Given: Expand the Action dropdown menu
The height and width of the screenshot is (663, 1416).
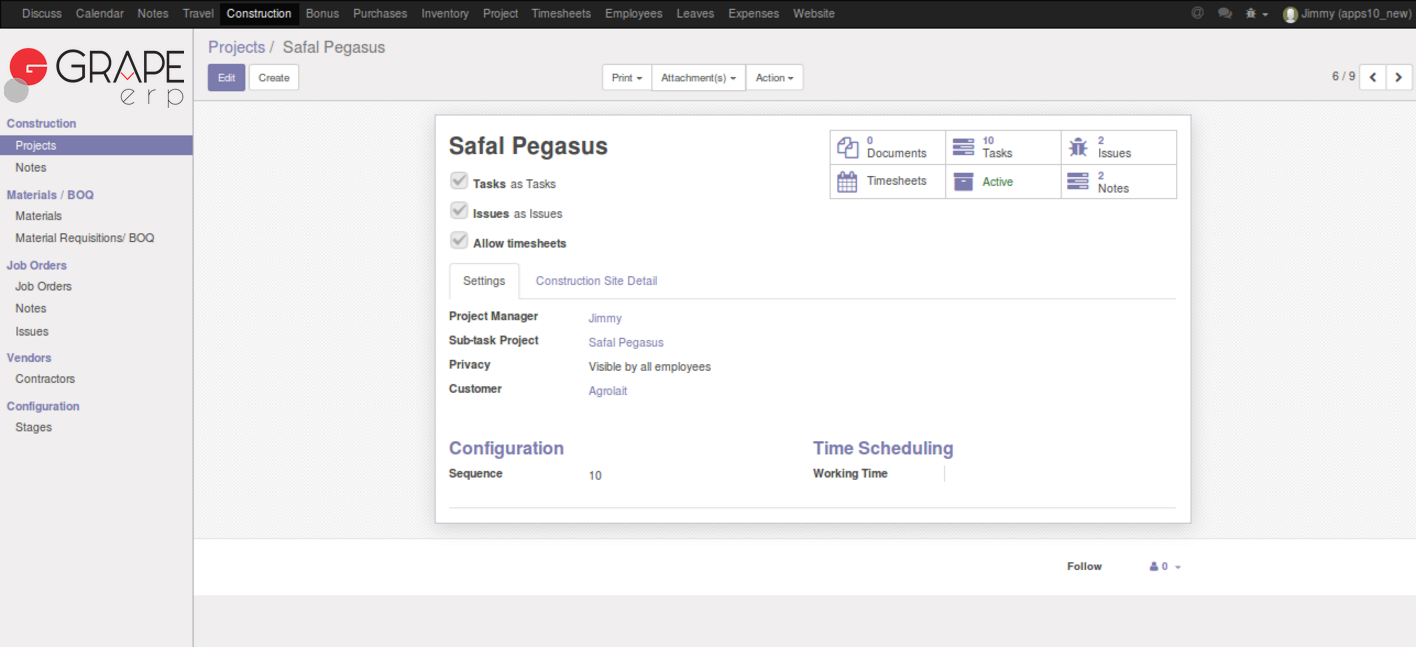Looking at the screenshot, I should tap(774, 78).
